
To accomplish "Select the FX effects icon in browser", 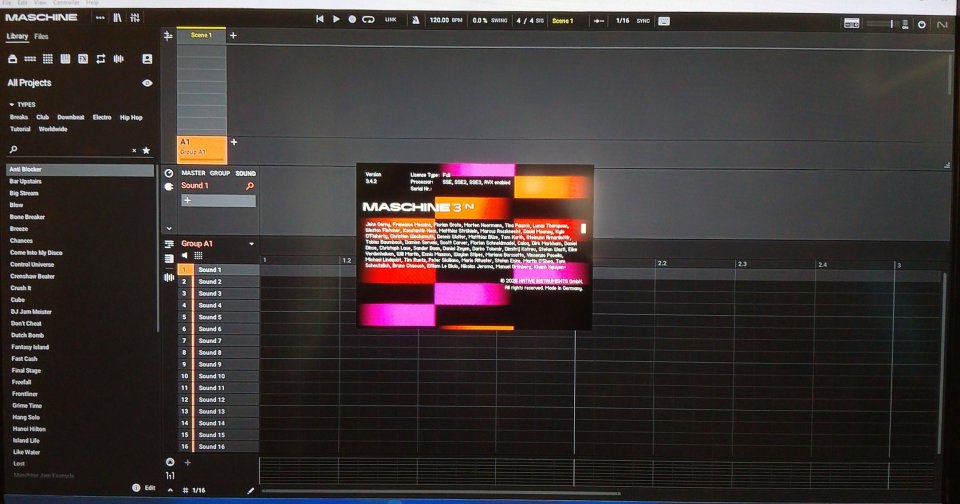I will (83, 59).
